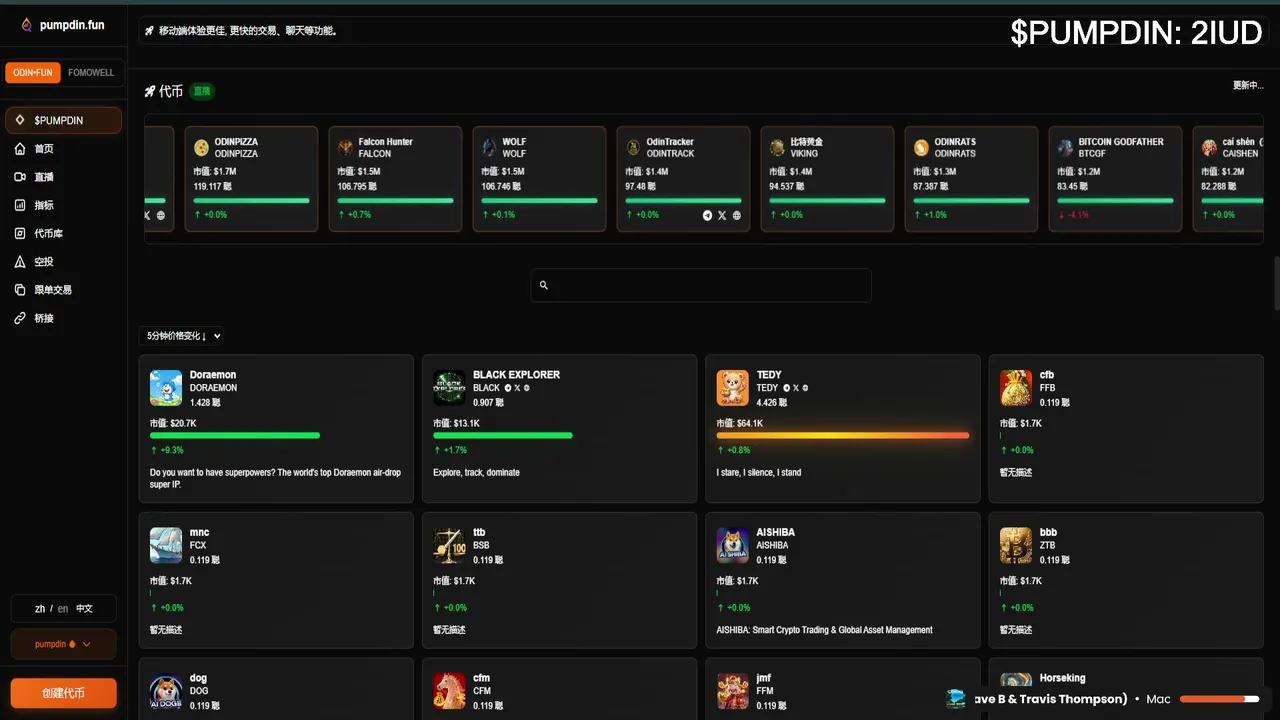Screen dimensions: 1280x720
Task: Click into the token search field
Action: coord(701,285)
